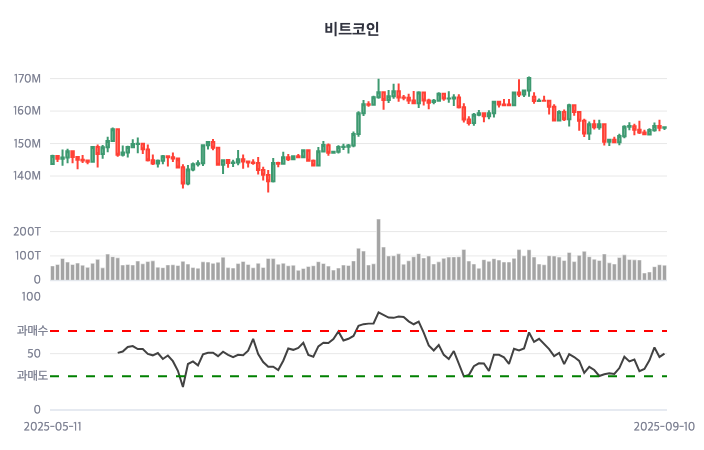Viewport: 704px width, 450px height.
Task: Click the 과매수 overbought label
Action: pos(32,331)
